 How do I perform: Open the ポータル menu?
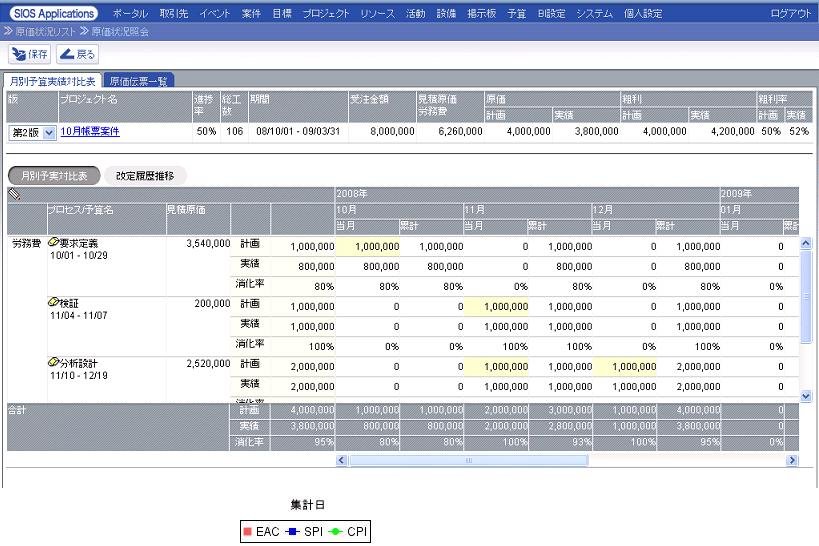(x=130, y=14)
